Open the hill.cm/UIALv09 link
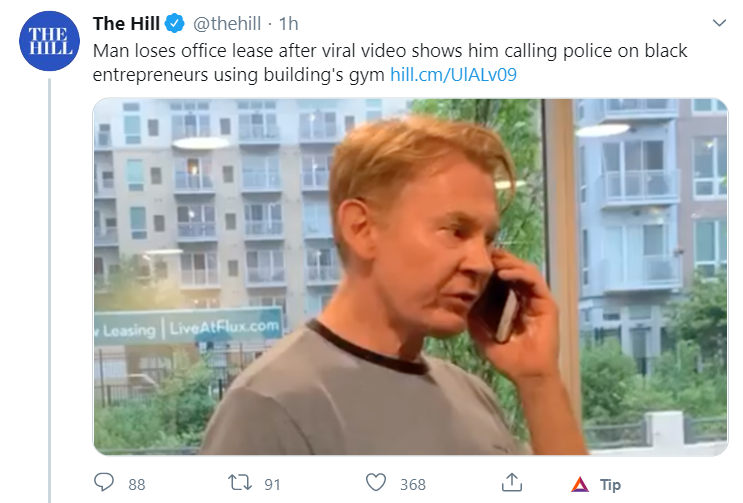The width and height of the screenshot is (743, 503). pos(453,75)
